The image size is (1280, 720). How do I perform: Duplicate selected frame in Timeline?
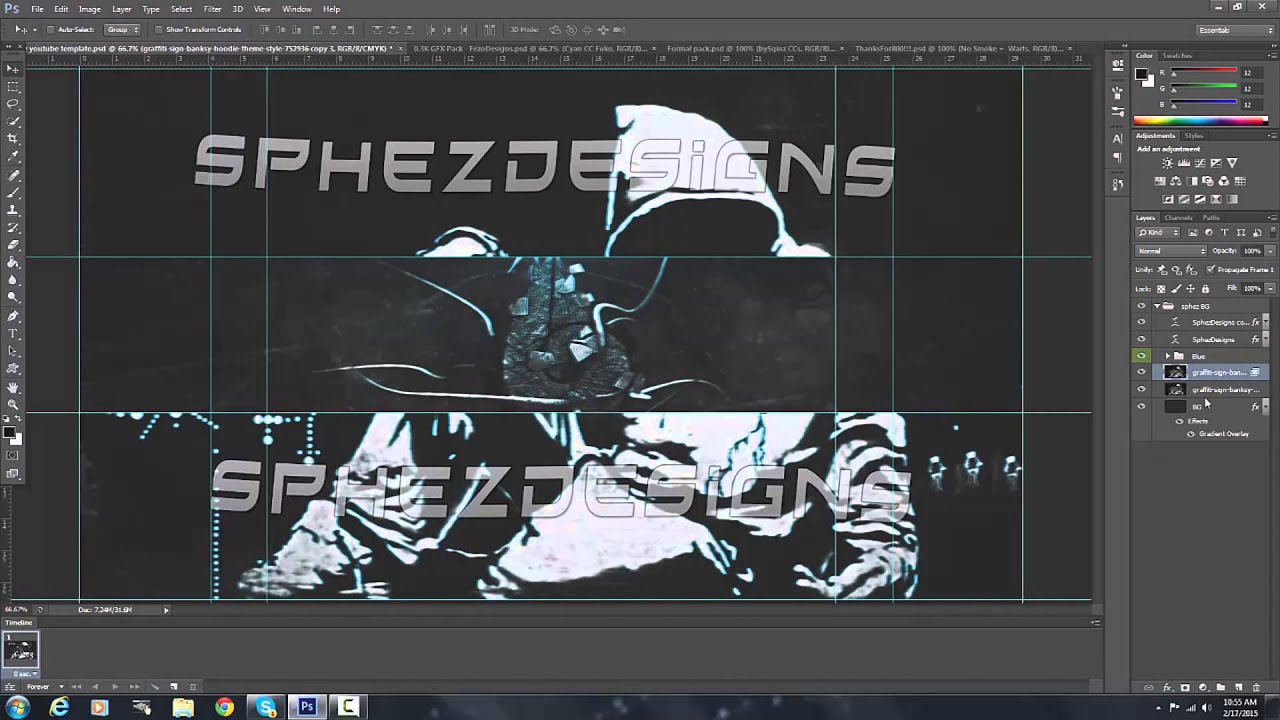(x=174, y=687)
